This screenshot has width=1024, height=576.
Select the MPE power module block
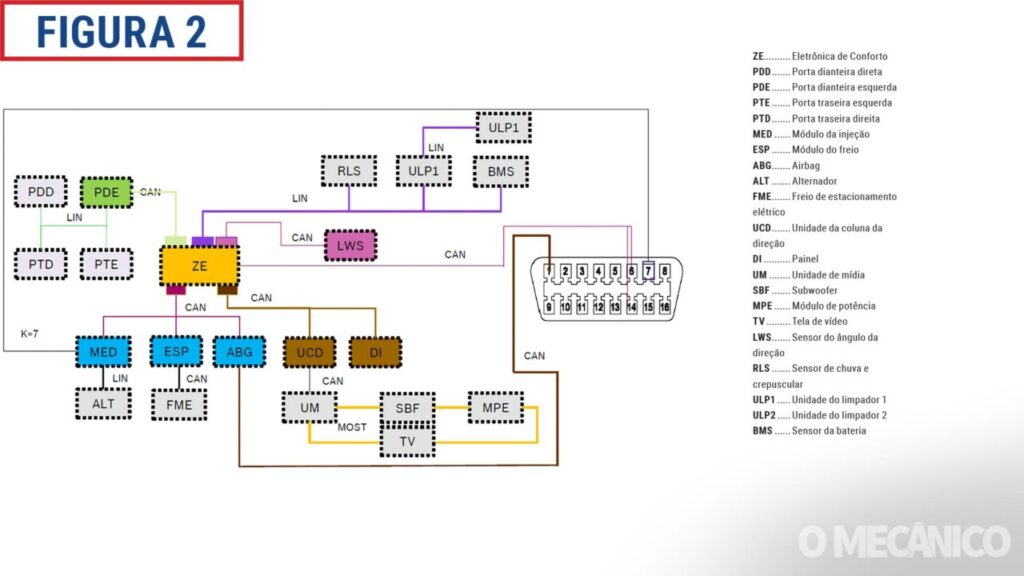[x=495, y=407]
